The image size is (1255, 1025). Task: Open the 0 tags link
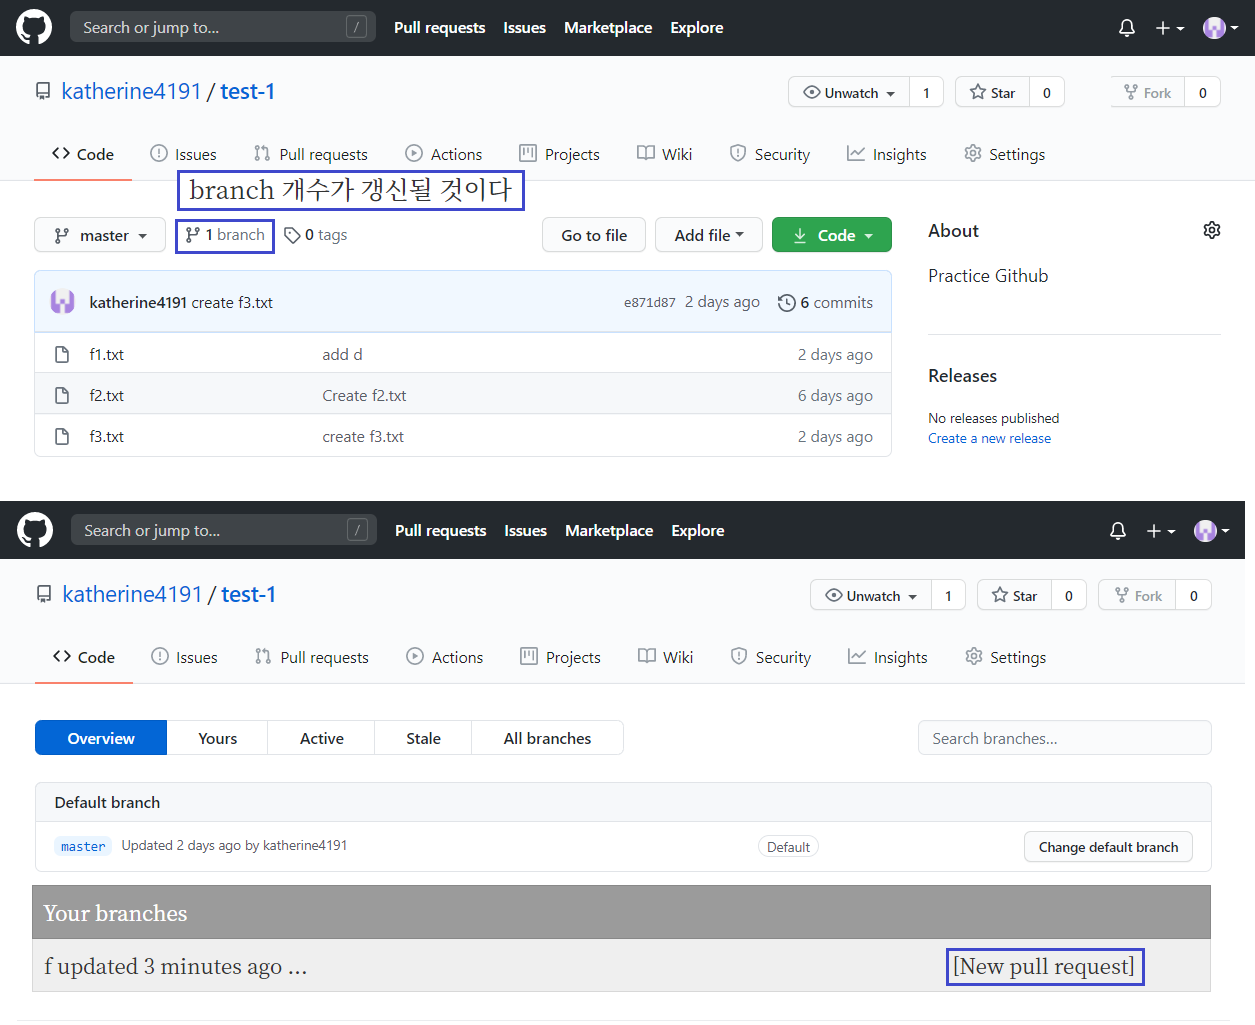pyautogui.click(x=316, y=235)
